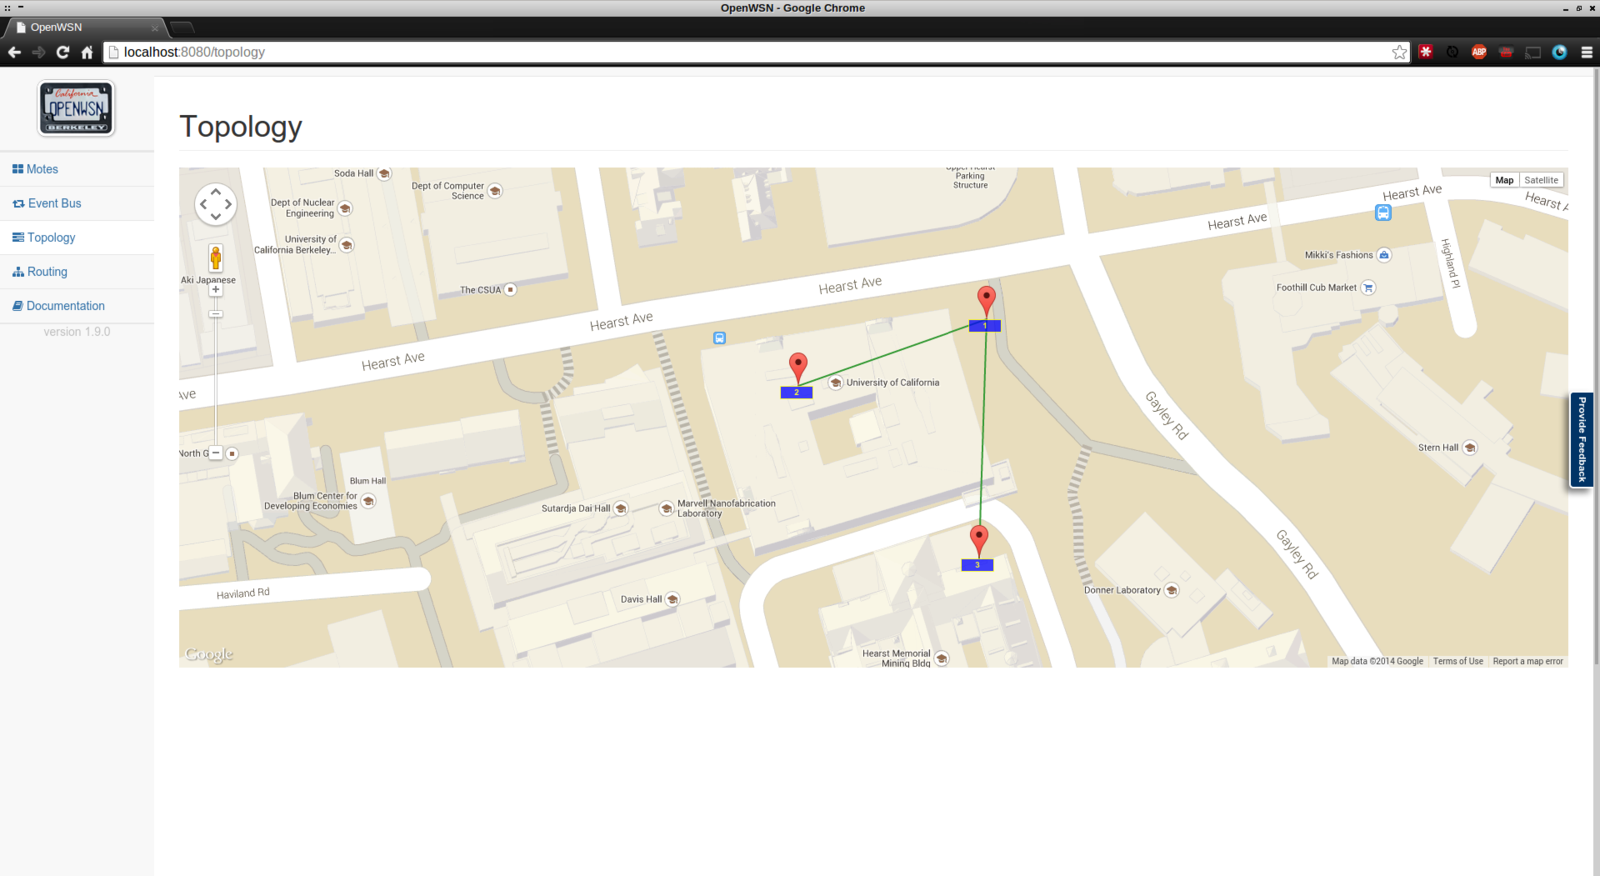Open the AdBlock Plus extension
This screenshot has width=1600, height=876.
pyautogui.click(x=1479, y=52)
